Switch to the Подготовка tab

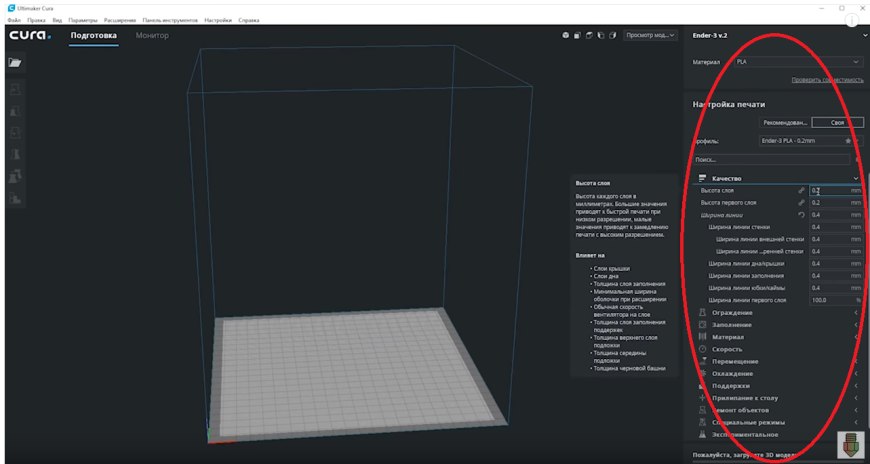click(94, 36)
